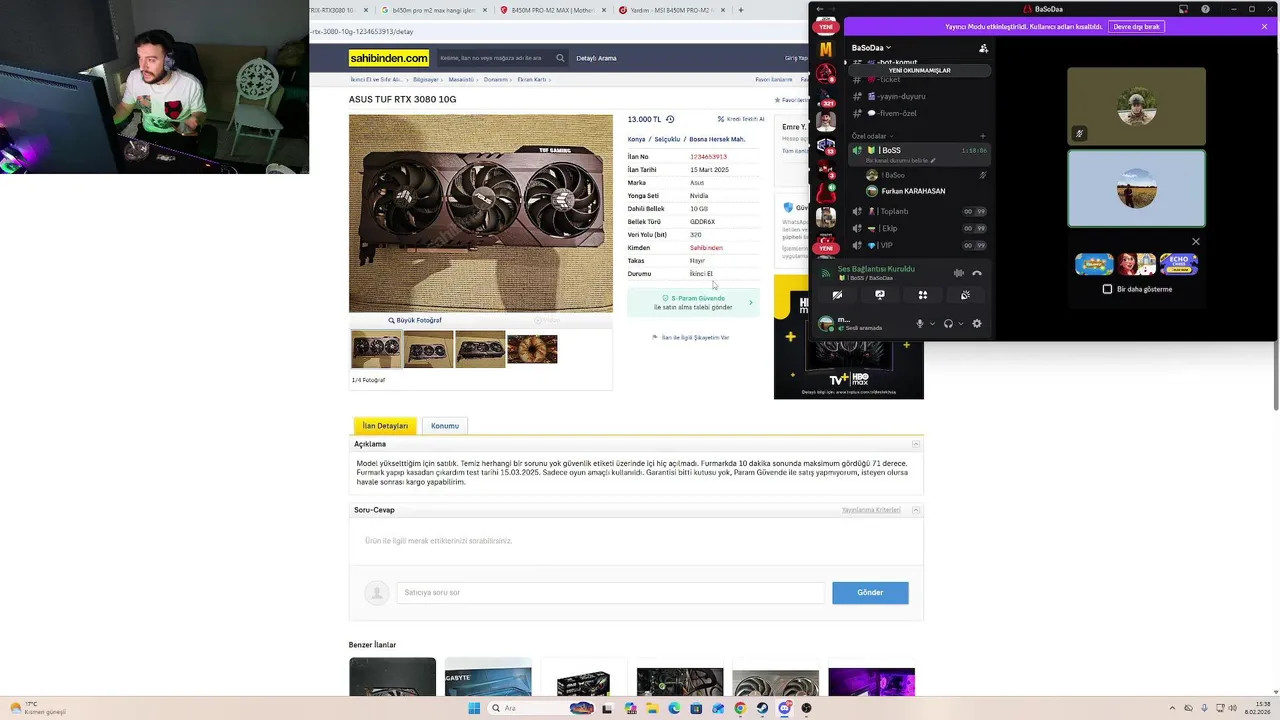Open the Discord help question mark icon
Screen dimensions: 1280x720
tap(1205, 9)
